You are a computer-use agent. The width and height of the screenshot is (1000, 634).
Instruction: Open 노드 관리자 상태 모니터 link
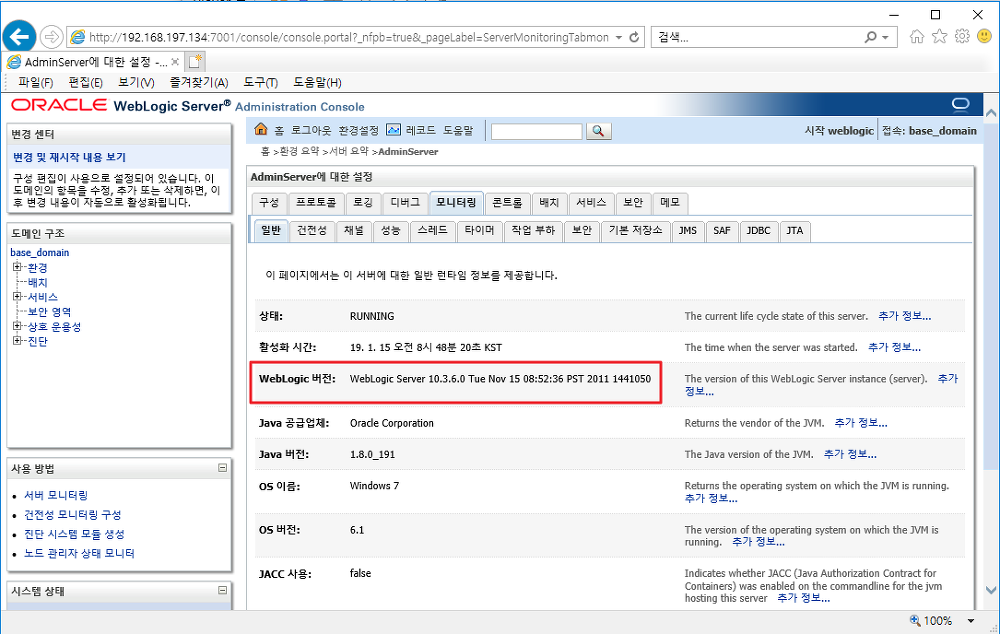79,553
